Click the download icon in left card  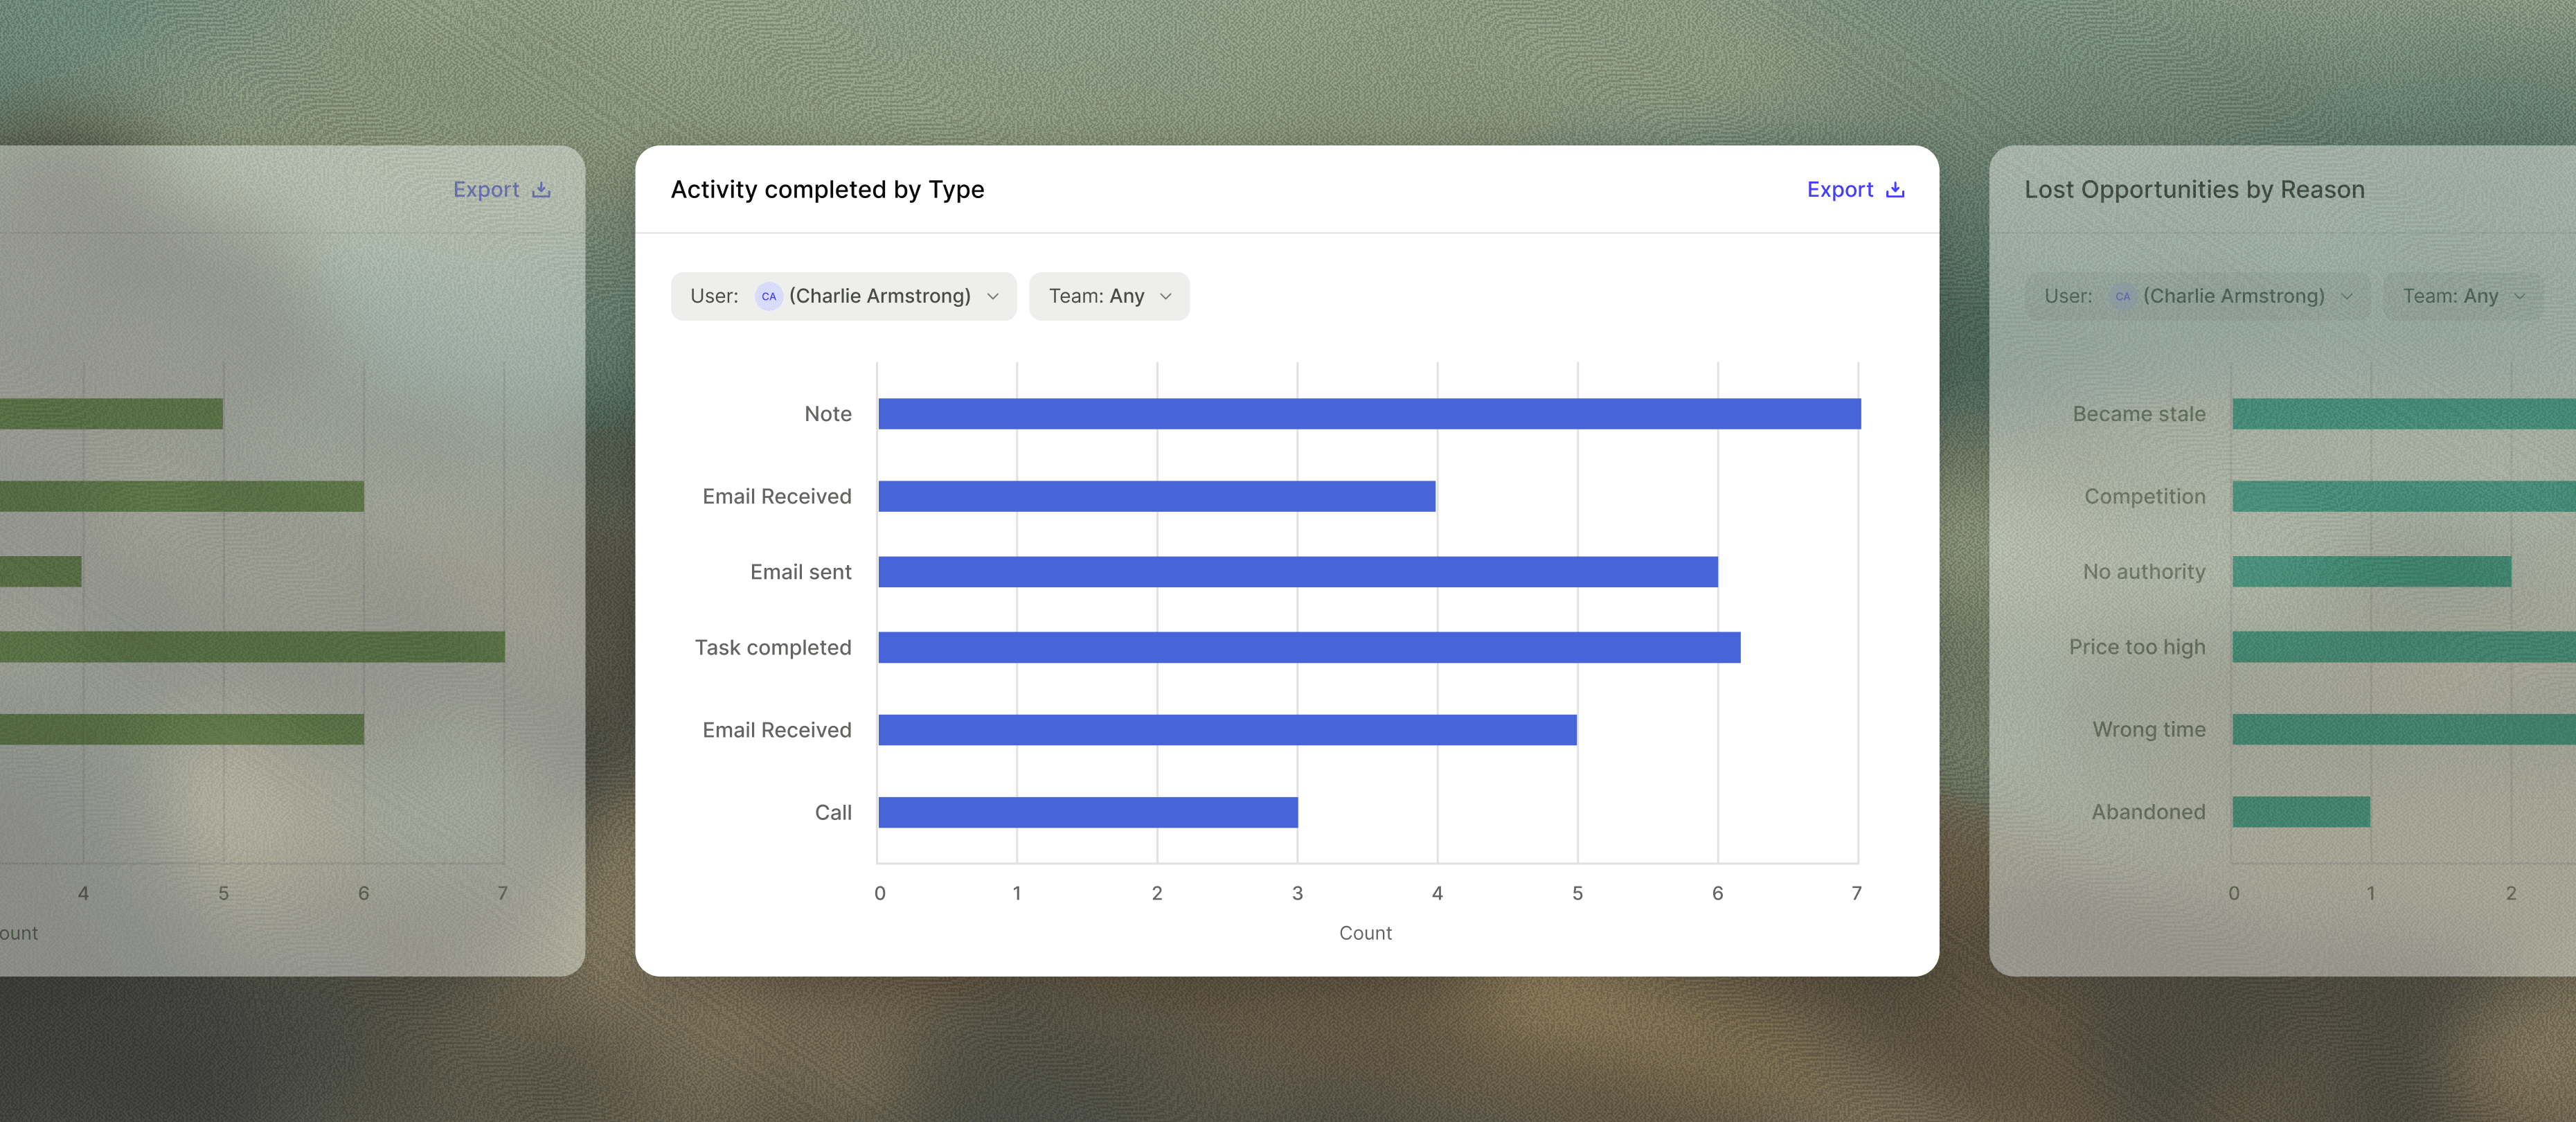(x=541, y=190)
